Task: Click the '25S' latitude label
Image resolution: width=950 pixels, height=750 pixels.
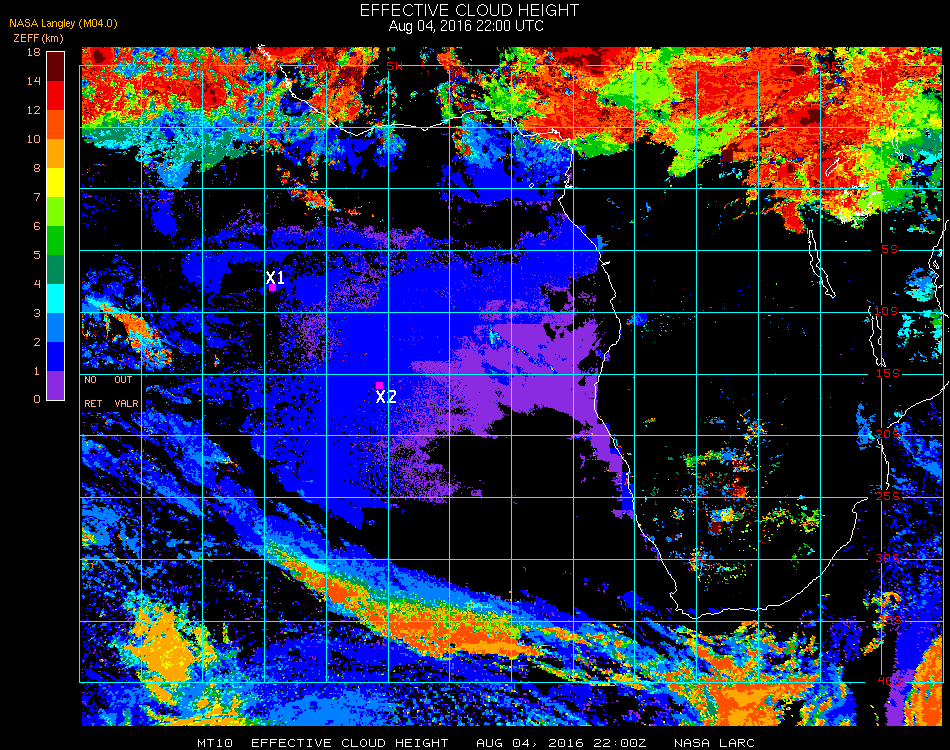Action: coord(888,496)
